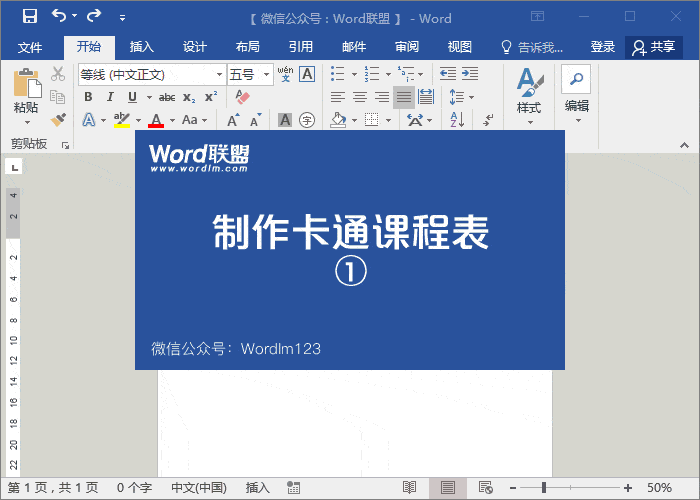
Task: Click the shading paint bucket icon
Action: [x=338, y=120]
